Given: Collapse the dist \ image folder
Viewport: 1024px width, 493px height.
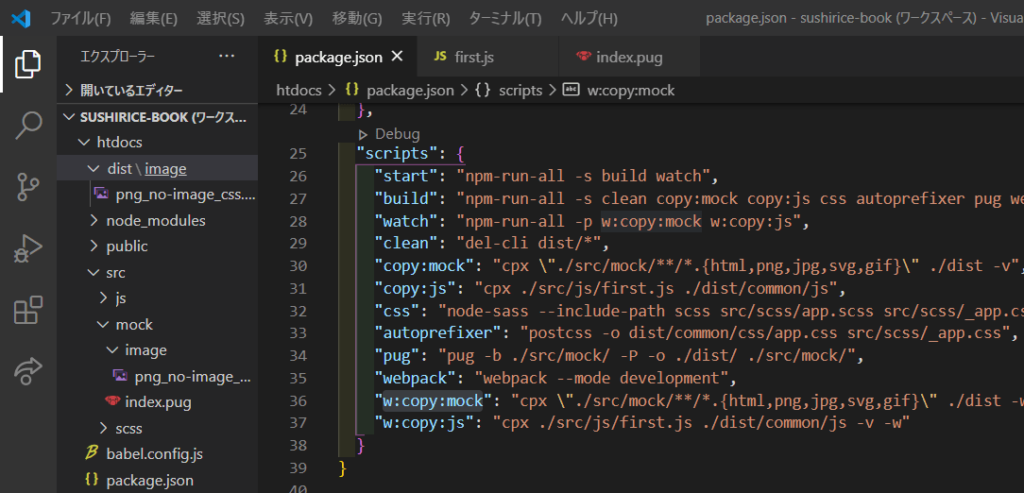Looking at the screenshot, I should click(x=157, y=169).
